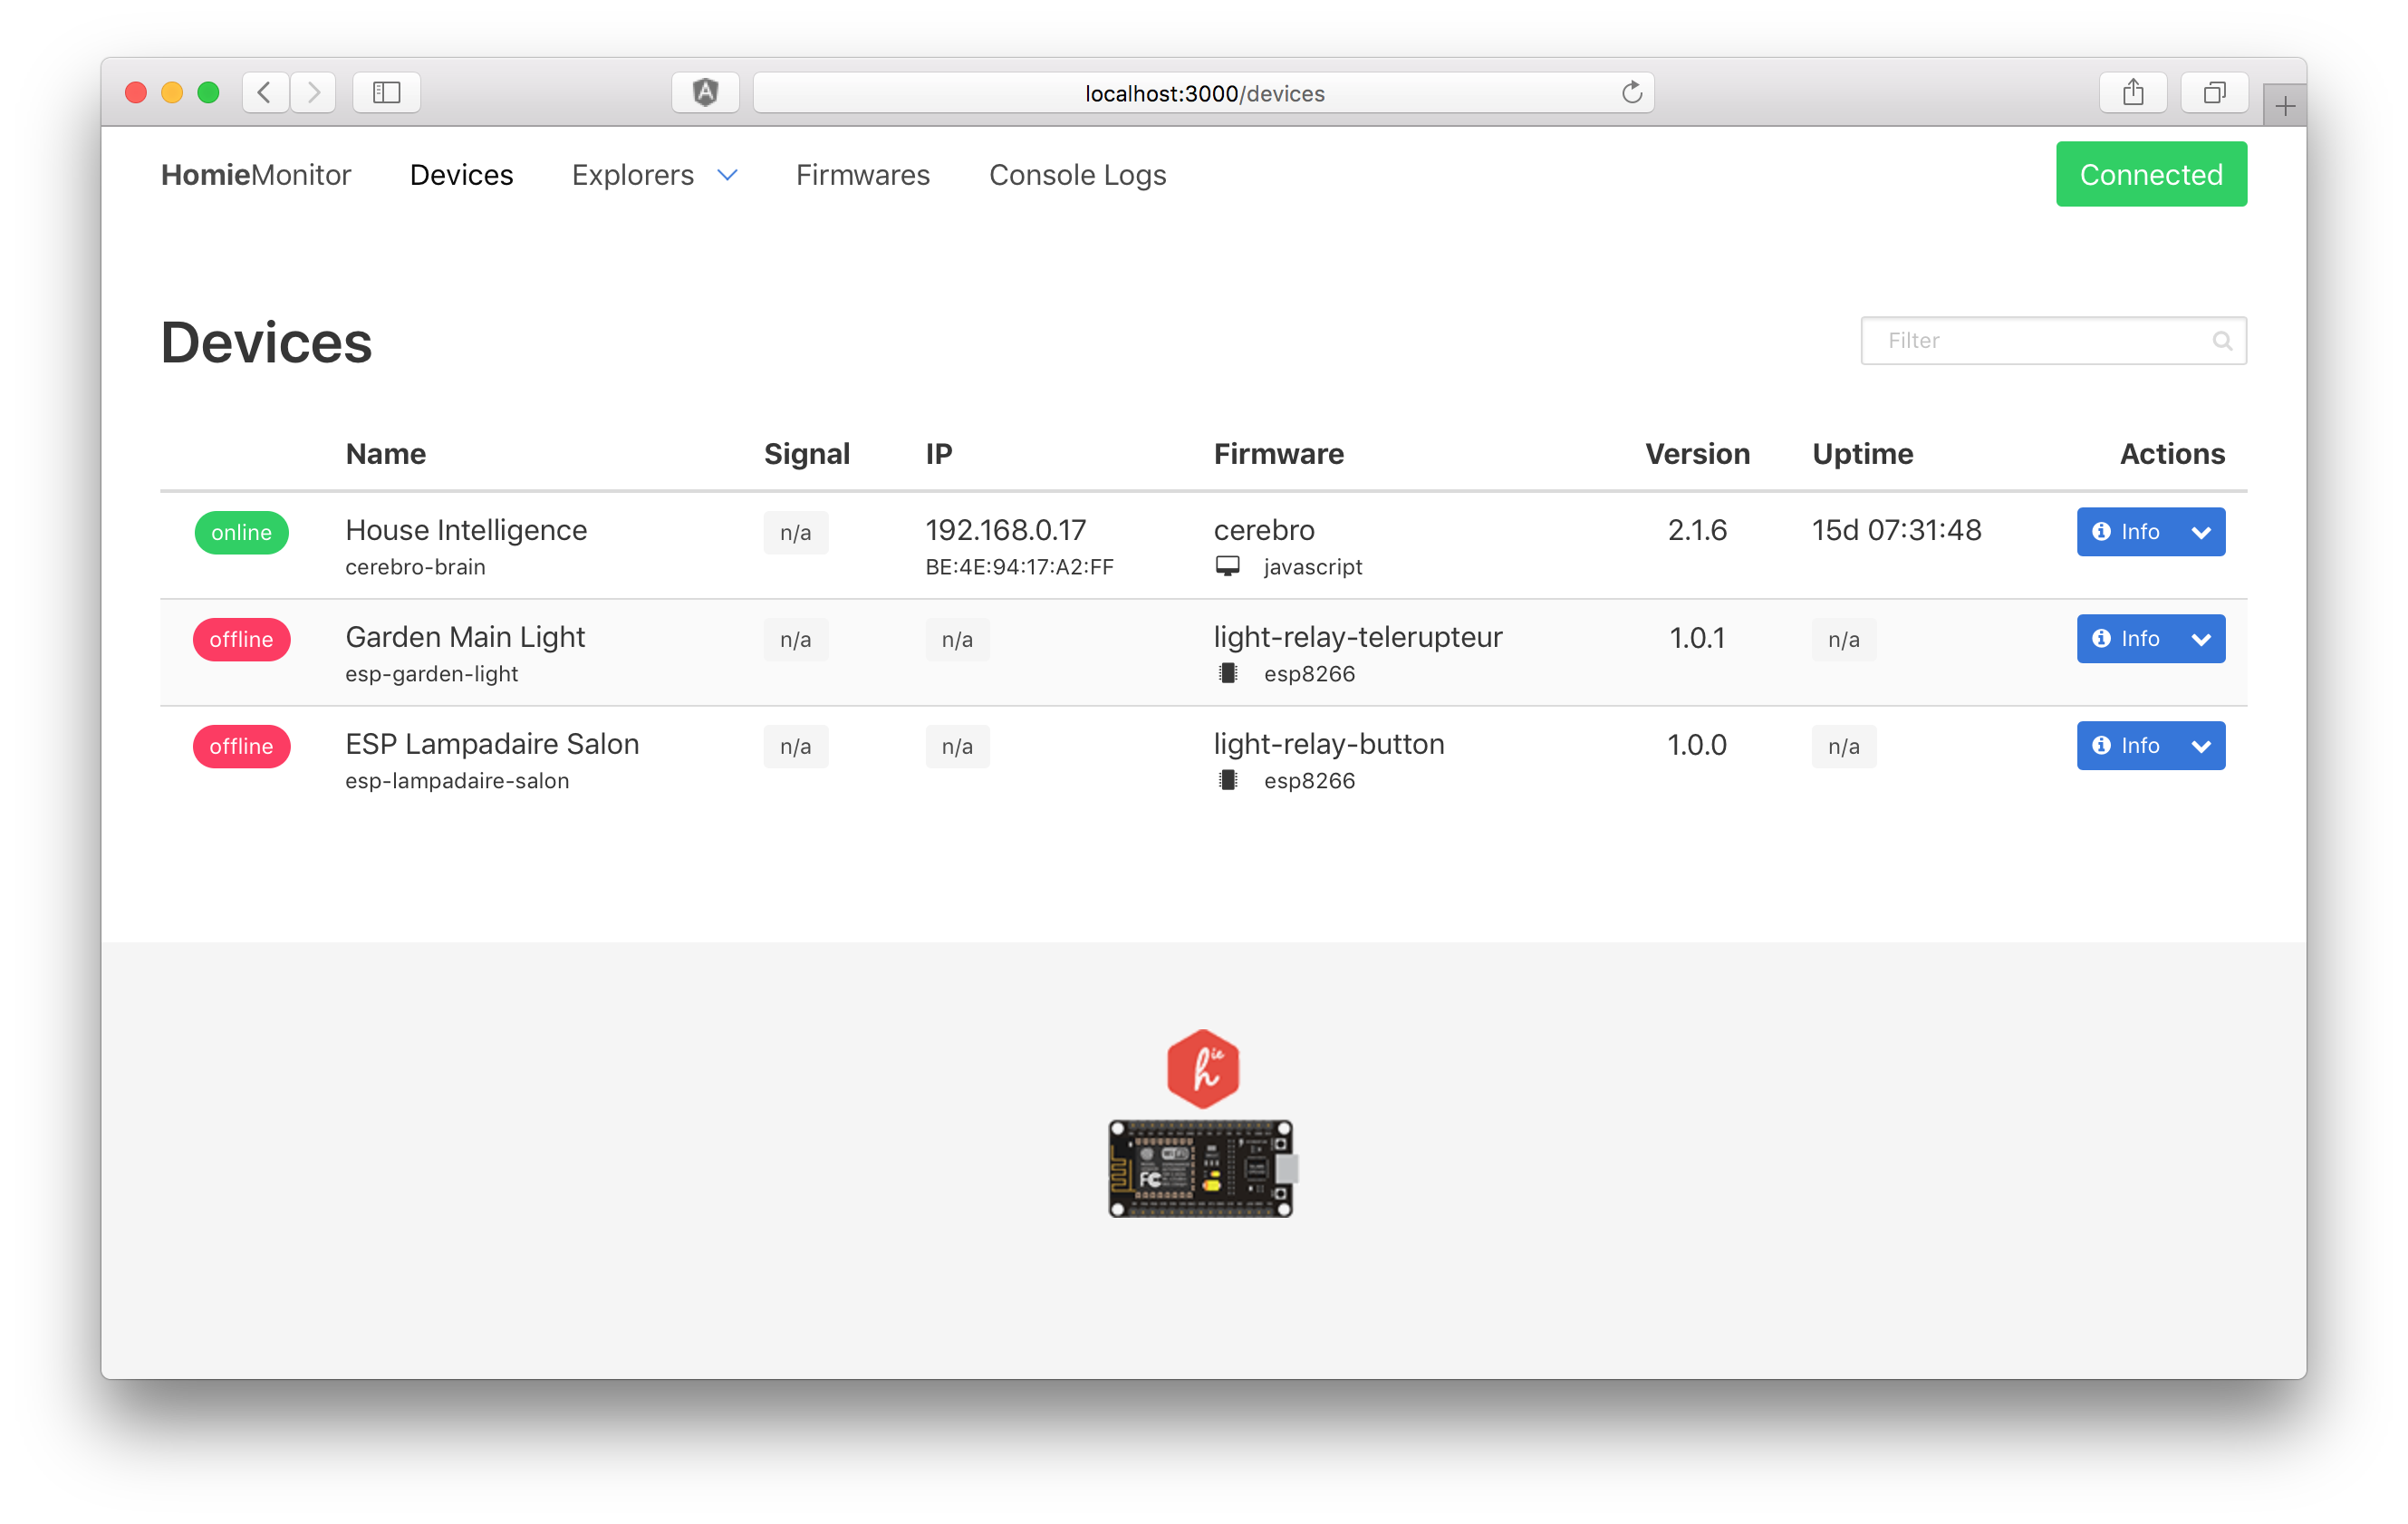Go to the Firmwares page
Screen dimensions: 2408x1524
(862, 175)
